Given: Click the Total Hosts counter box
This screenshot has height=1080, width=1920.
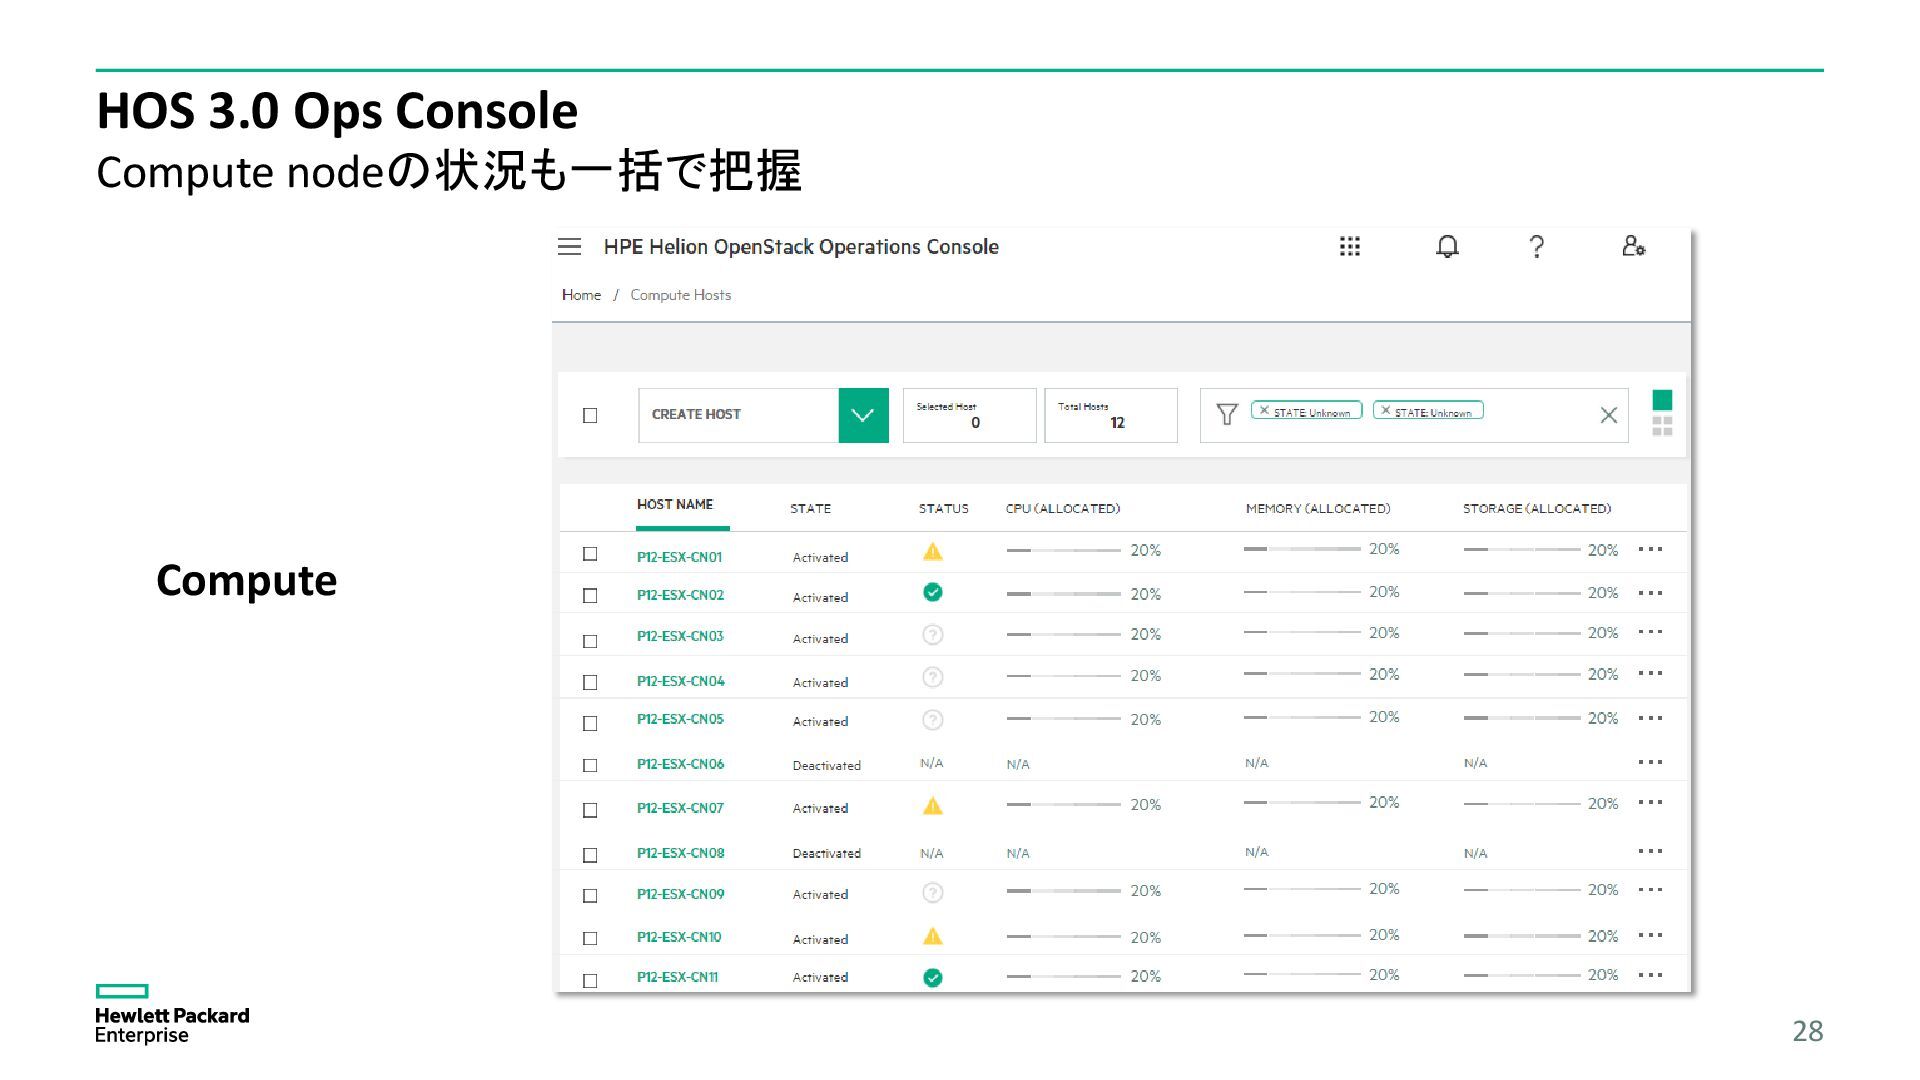Looking at the screenshot, I should point(1111,415).
